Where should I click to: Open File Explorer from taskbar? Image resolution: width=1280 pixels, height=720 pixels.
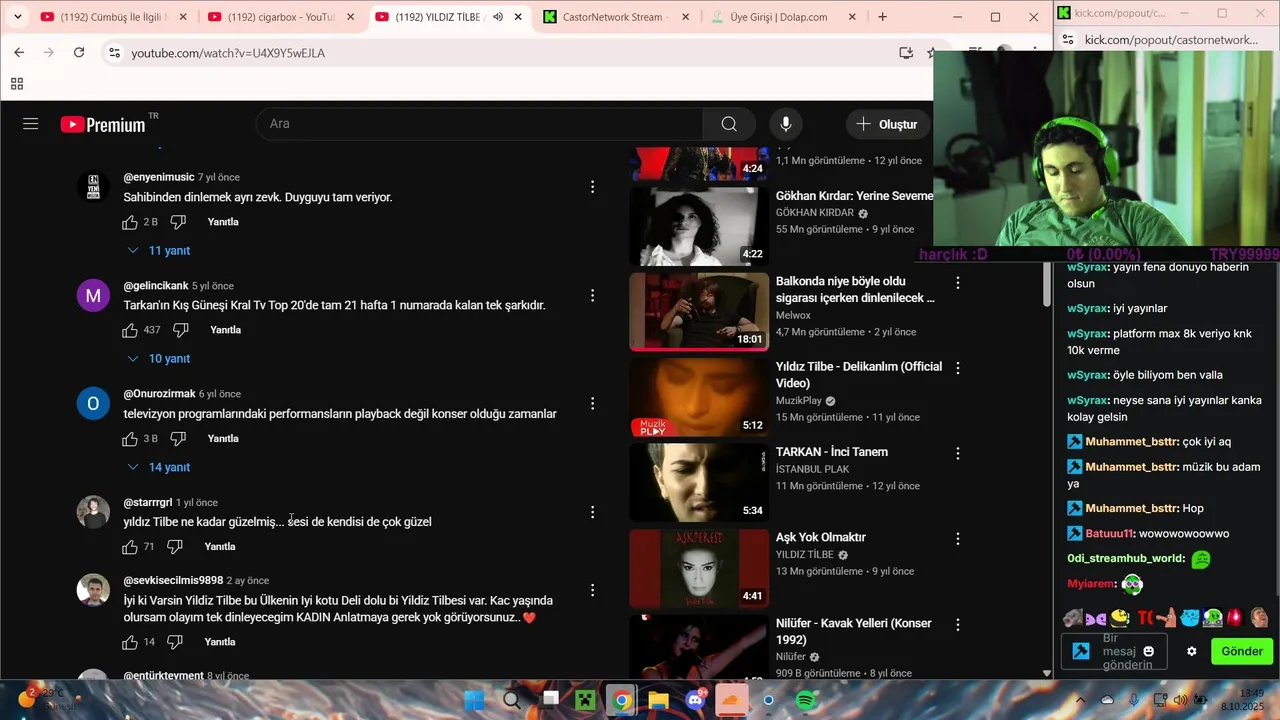point(658,700)
